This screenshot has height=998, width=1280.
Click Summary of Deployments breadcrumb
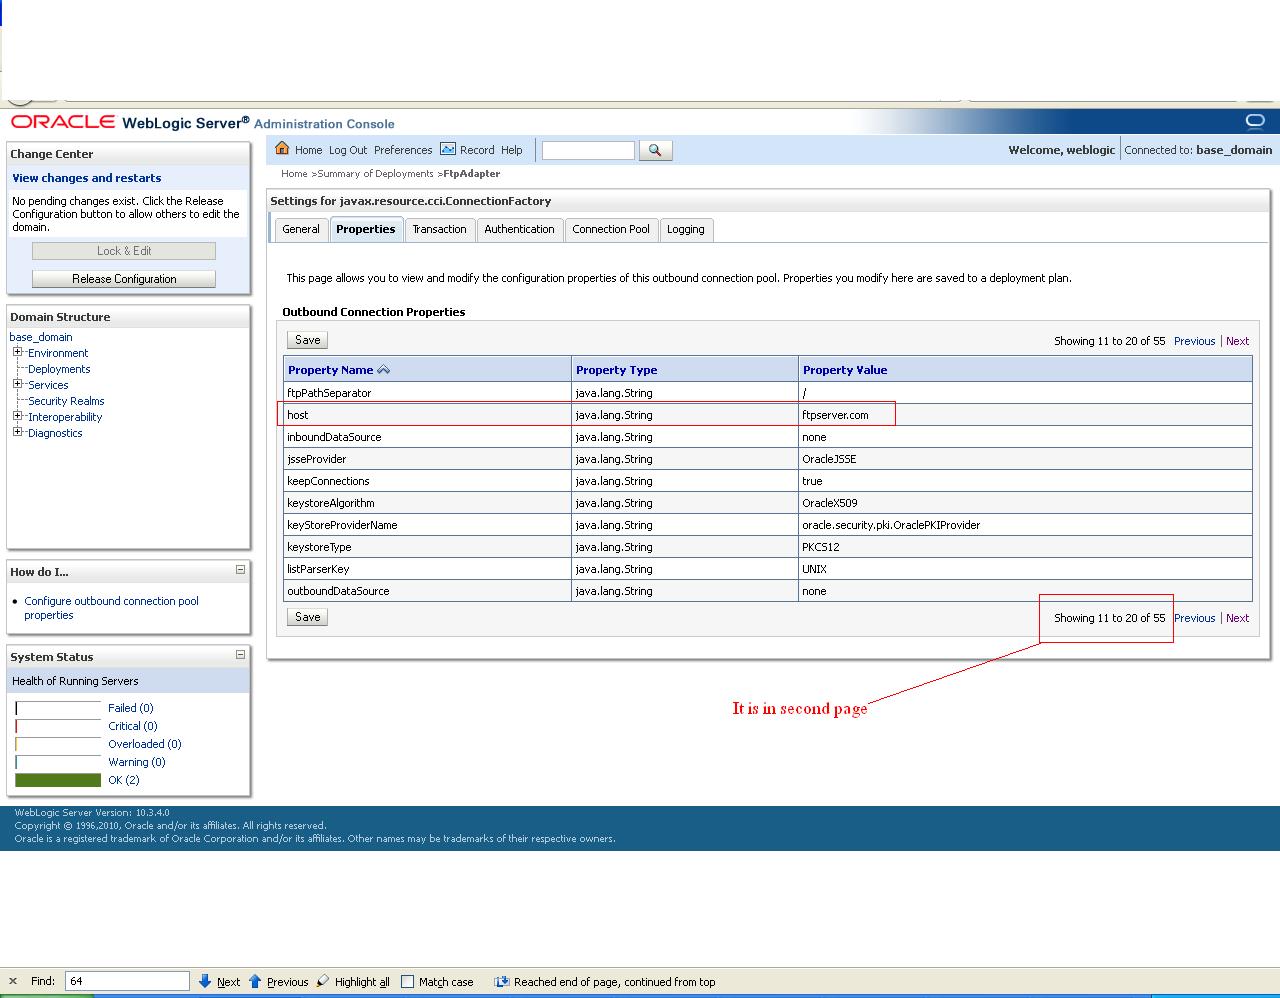coord(376,174)
